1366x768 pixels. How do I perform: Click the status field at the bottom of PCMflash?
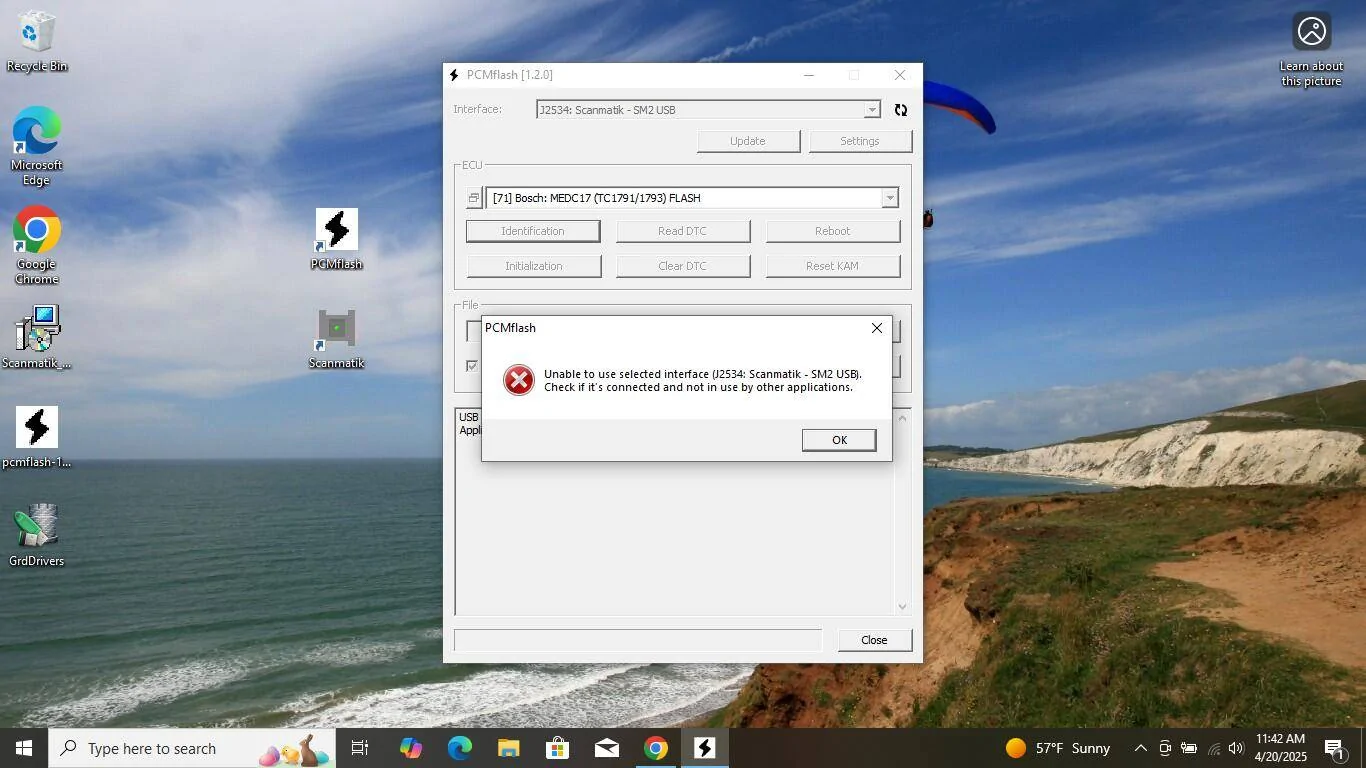(x=638, y=640)
